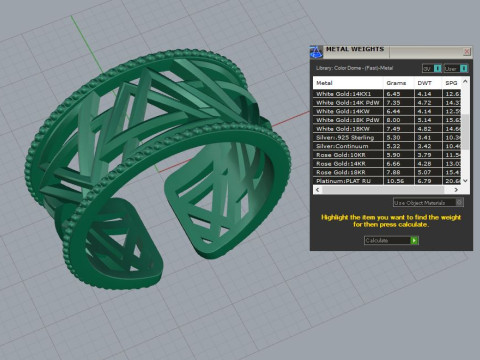Viewport: 480px width, 360px height.
Task: Select the Platinum:PLAT RU row
Action: point(387,181)
